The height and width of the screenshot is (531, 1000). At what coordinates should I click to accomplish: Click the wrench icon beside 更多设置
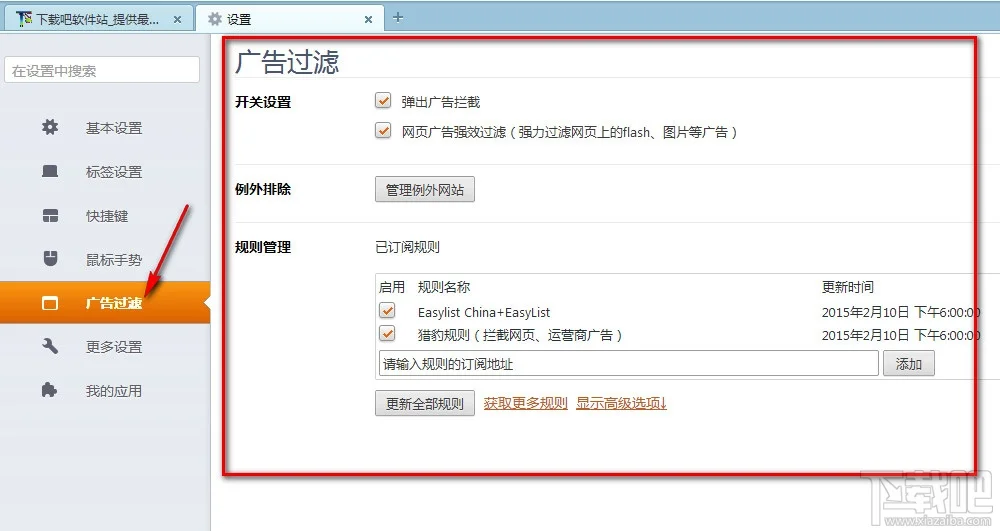pyautogui.click(x=50, y=347)
